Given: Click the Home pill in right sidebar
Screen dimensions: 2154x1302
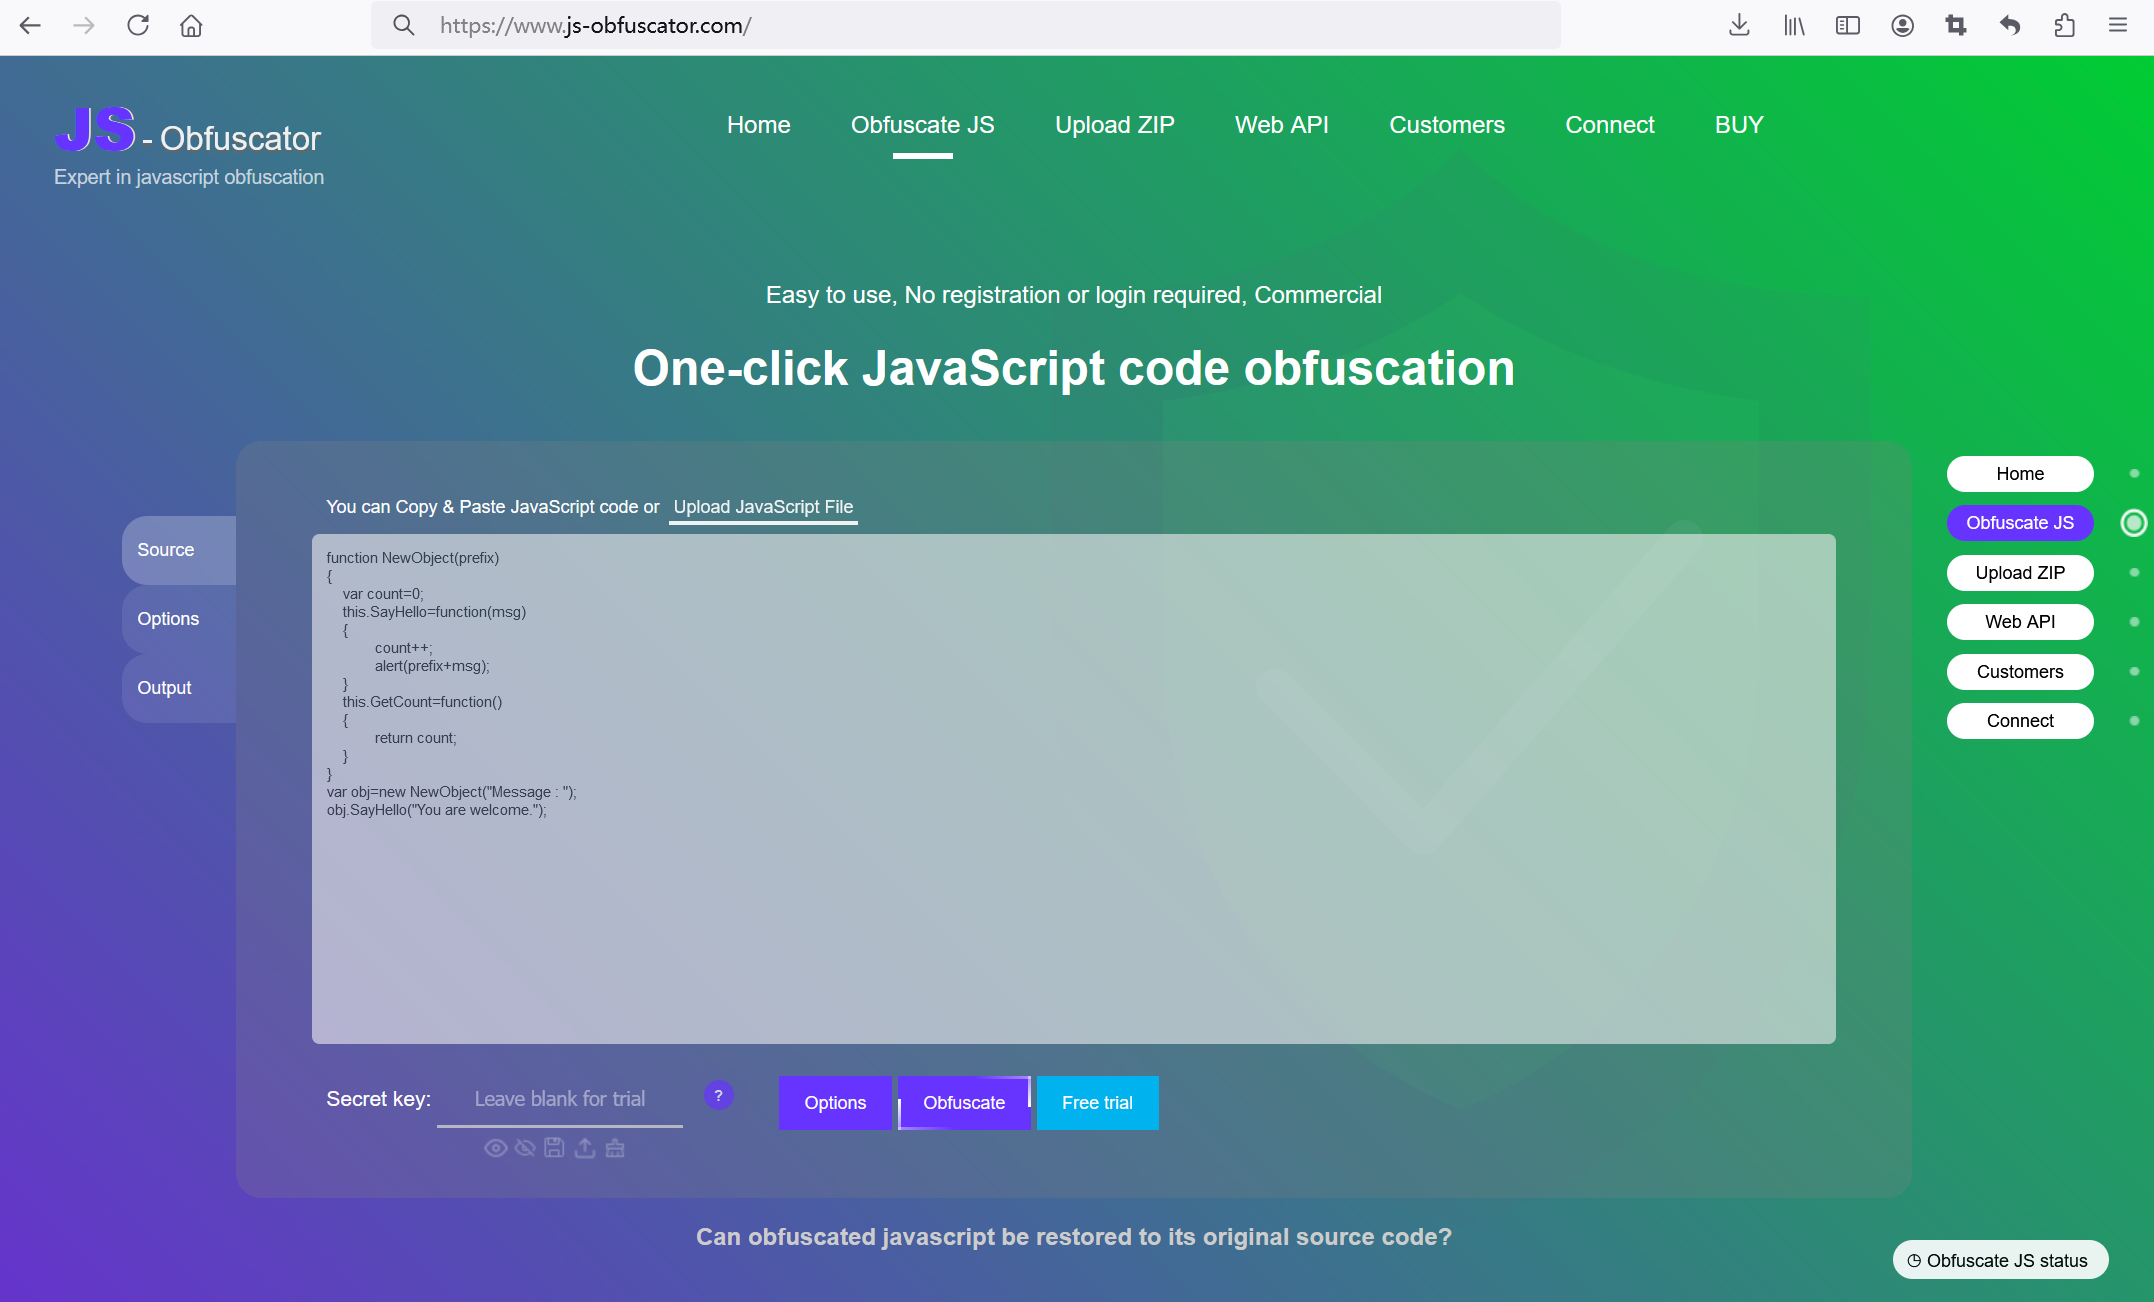Looking at the screenshot, I should [x=2020, y=474].
